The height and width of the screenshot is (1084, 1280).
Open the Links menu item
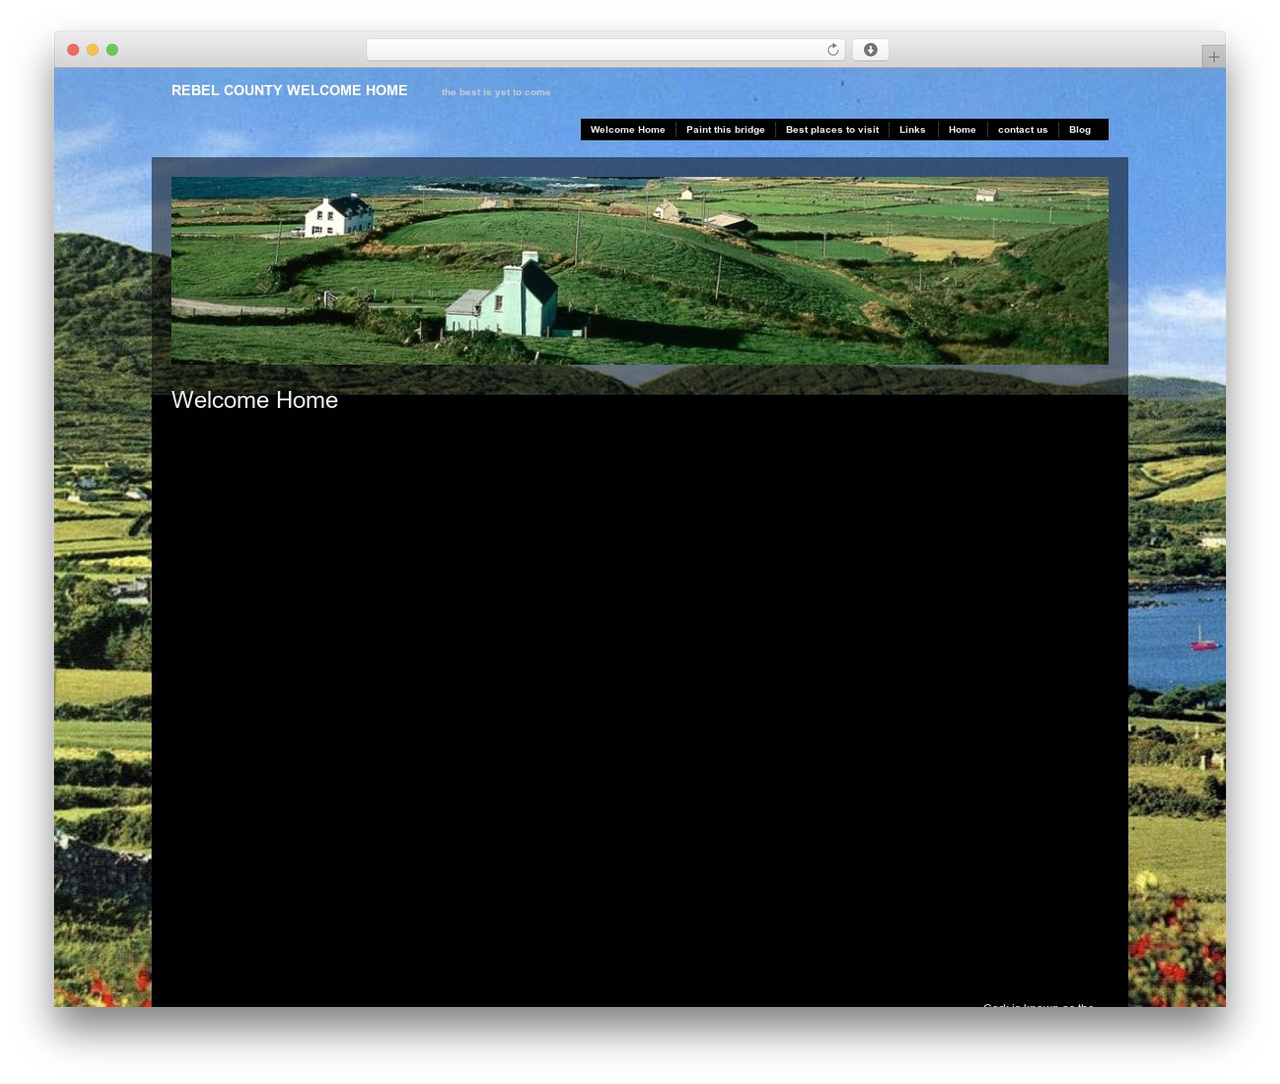click(912, 130)
